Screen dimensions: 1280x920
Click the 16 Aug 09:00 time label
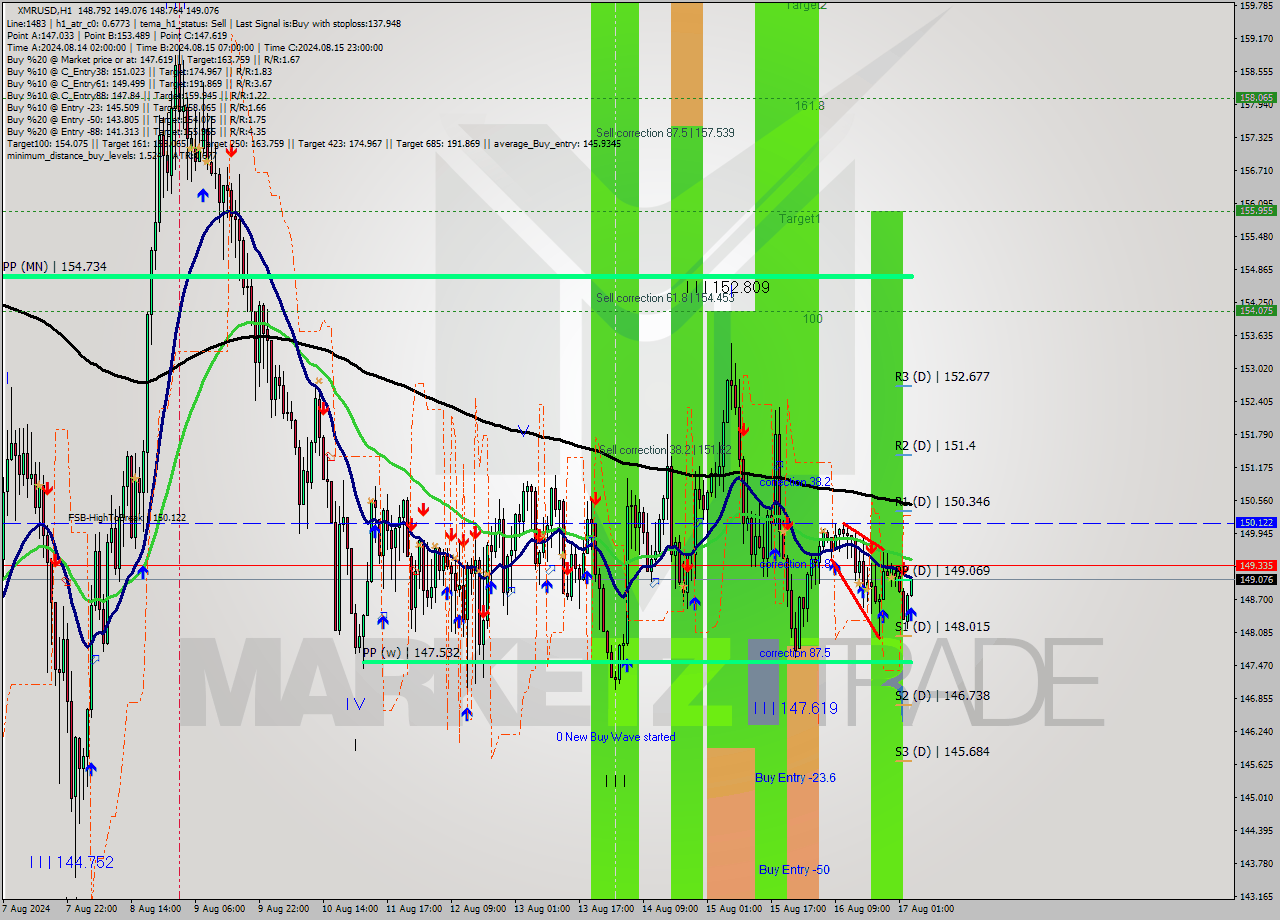(x=861, y=909)
